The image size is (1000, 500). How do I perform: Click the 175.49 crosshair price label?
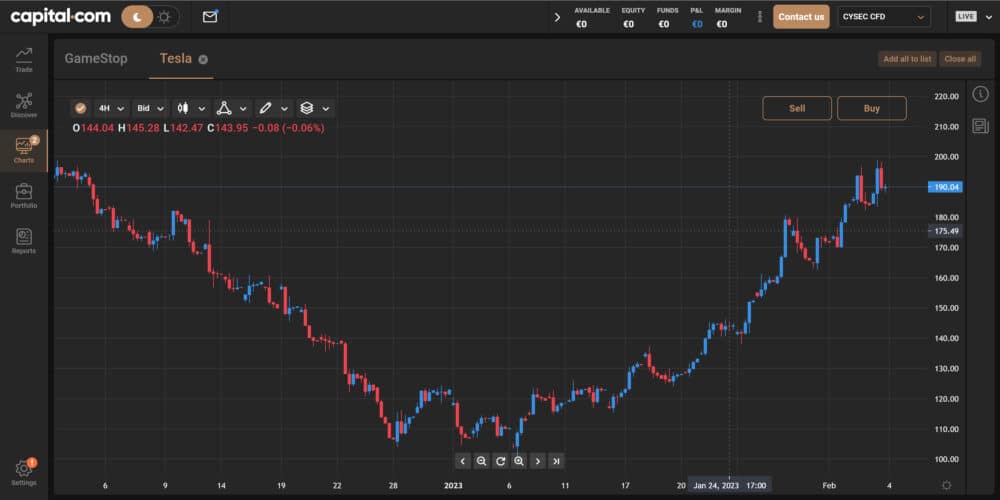click(x=945, y=231)
